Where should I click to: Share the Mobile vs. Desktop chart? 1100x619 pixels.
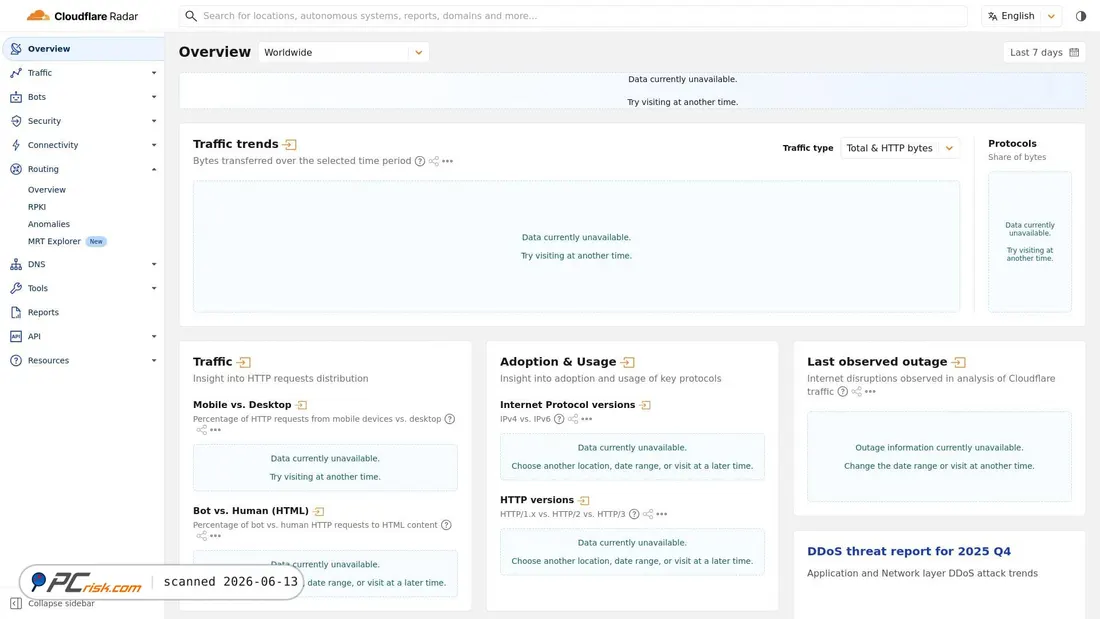(201, 430)
